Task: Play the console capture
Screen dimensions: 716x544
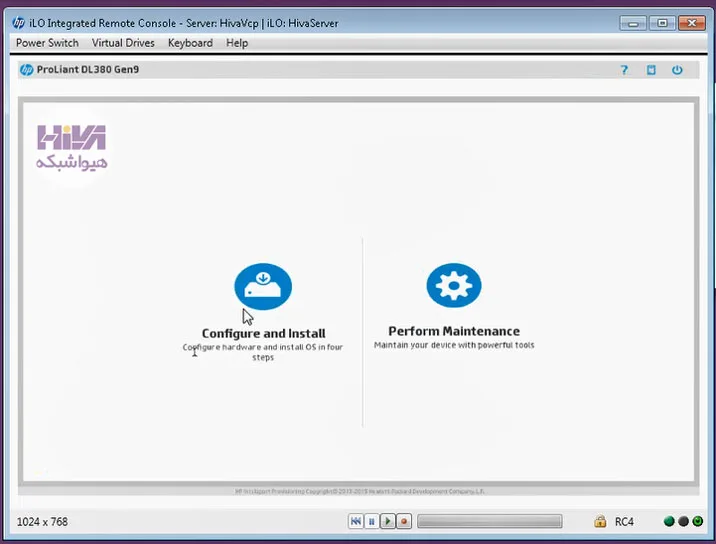Action: (388, 521)
